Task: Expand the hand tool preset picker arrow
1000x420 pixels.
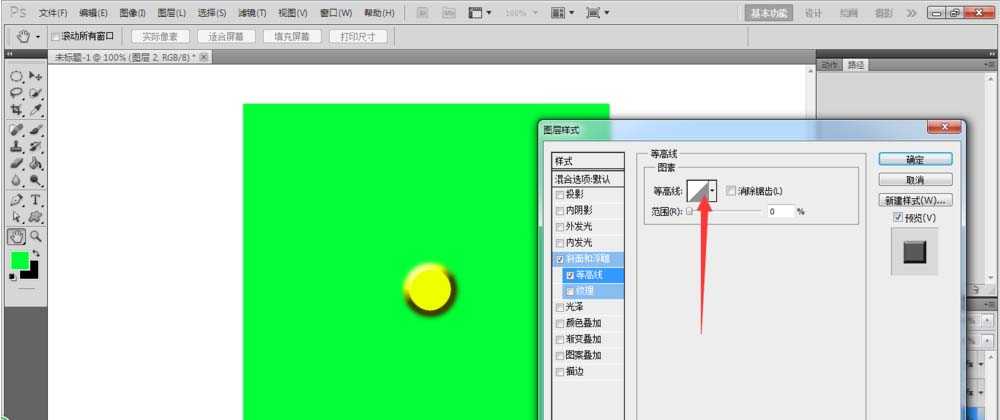Action: [38, 36]
